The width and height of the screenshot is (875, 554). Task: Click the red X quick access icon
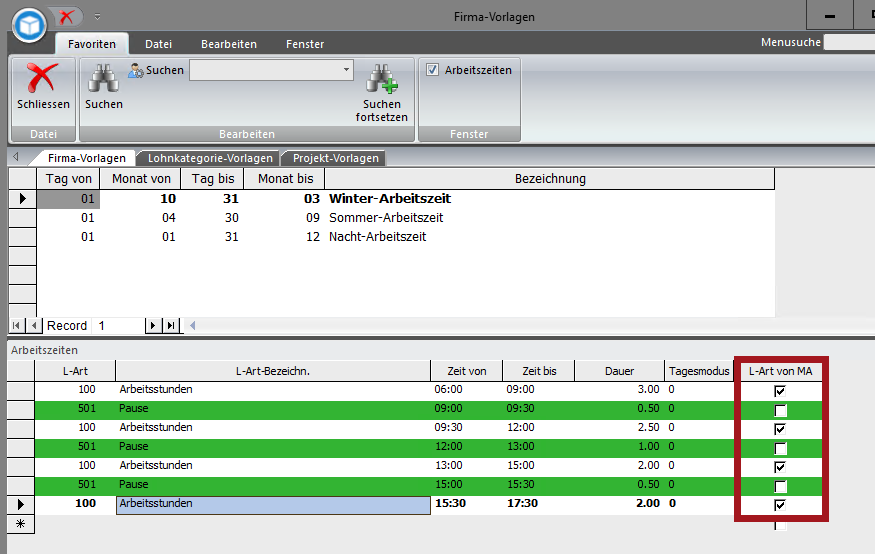point(66,17)
